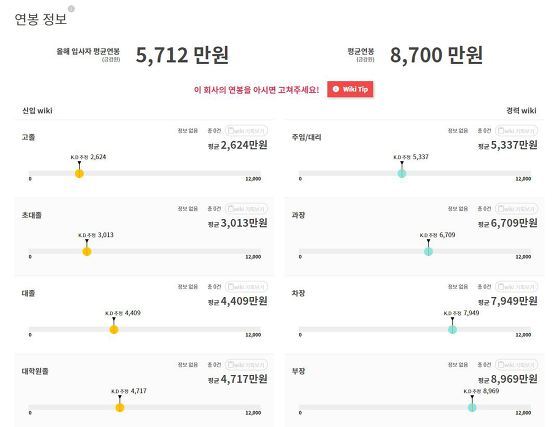Click the info icon beside 연봉 정보 heading
Image resolution: width=560 pixels, height=427 pixels.
(71, 9)
